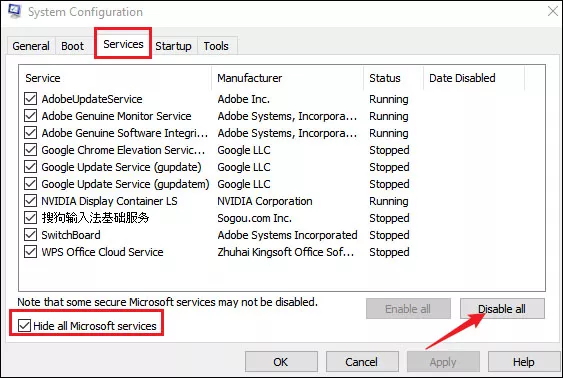Click Stopped status of SwitchBoard
Image resolution: width=563 pixels, height=378 pixels.
[x=389, y=235]
